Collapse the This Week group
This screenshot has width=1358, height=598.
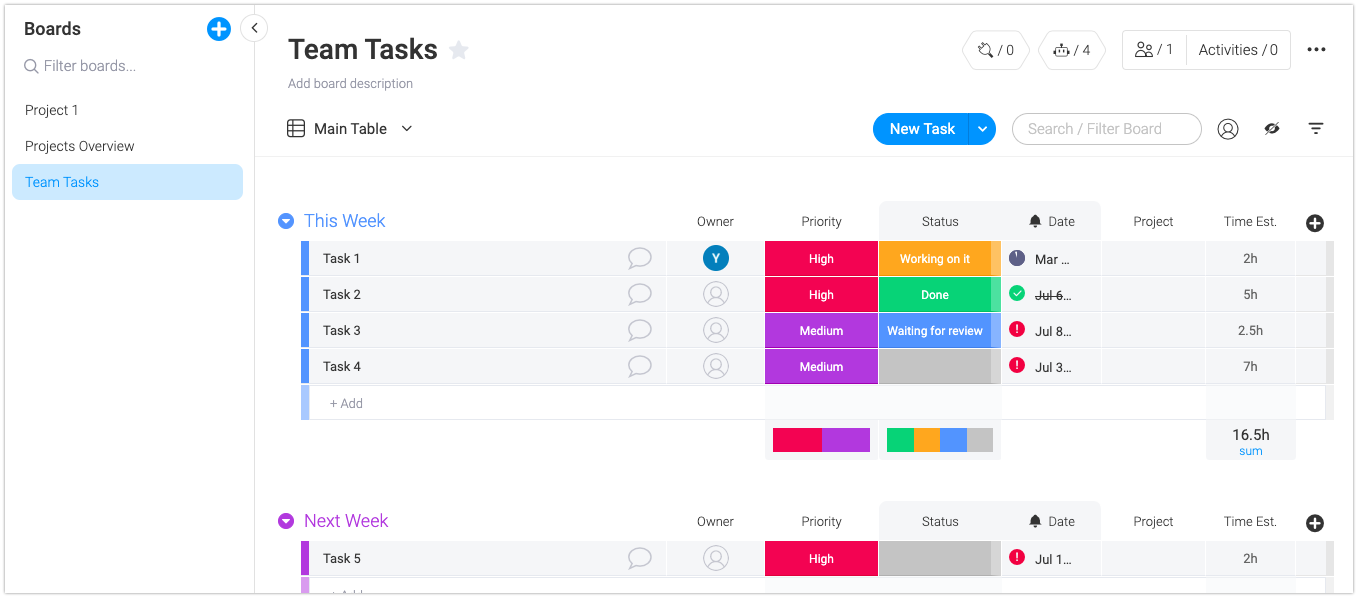click(286, 221)
